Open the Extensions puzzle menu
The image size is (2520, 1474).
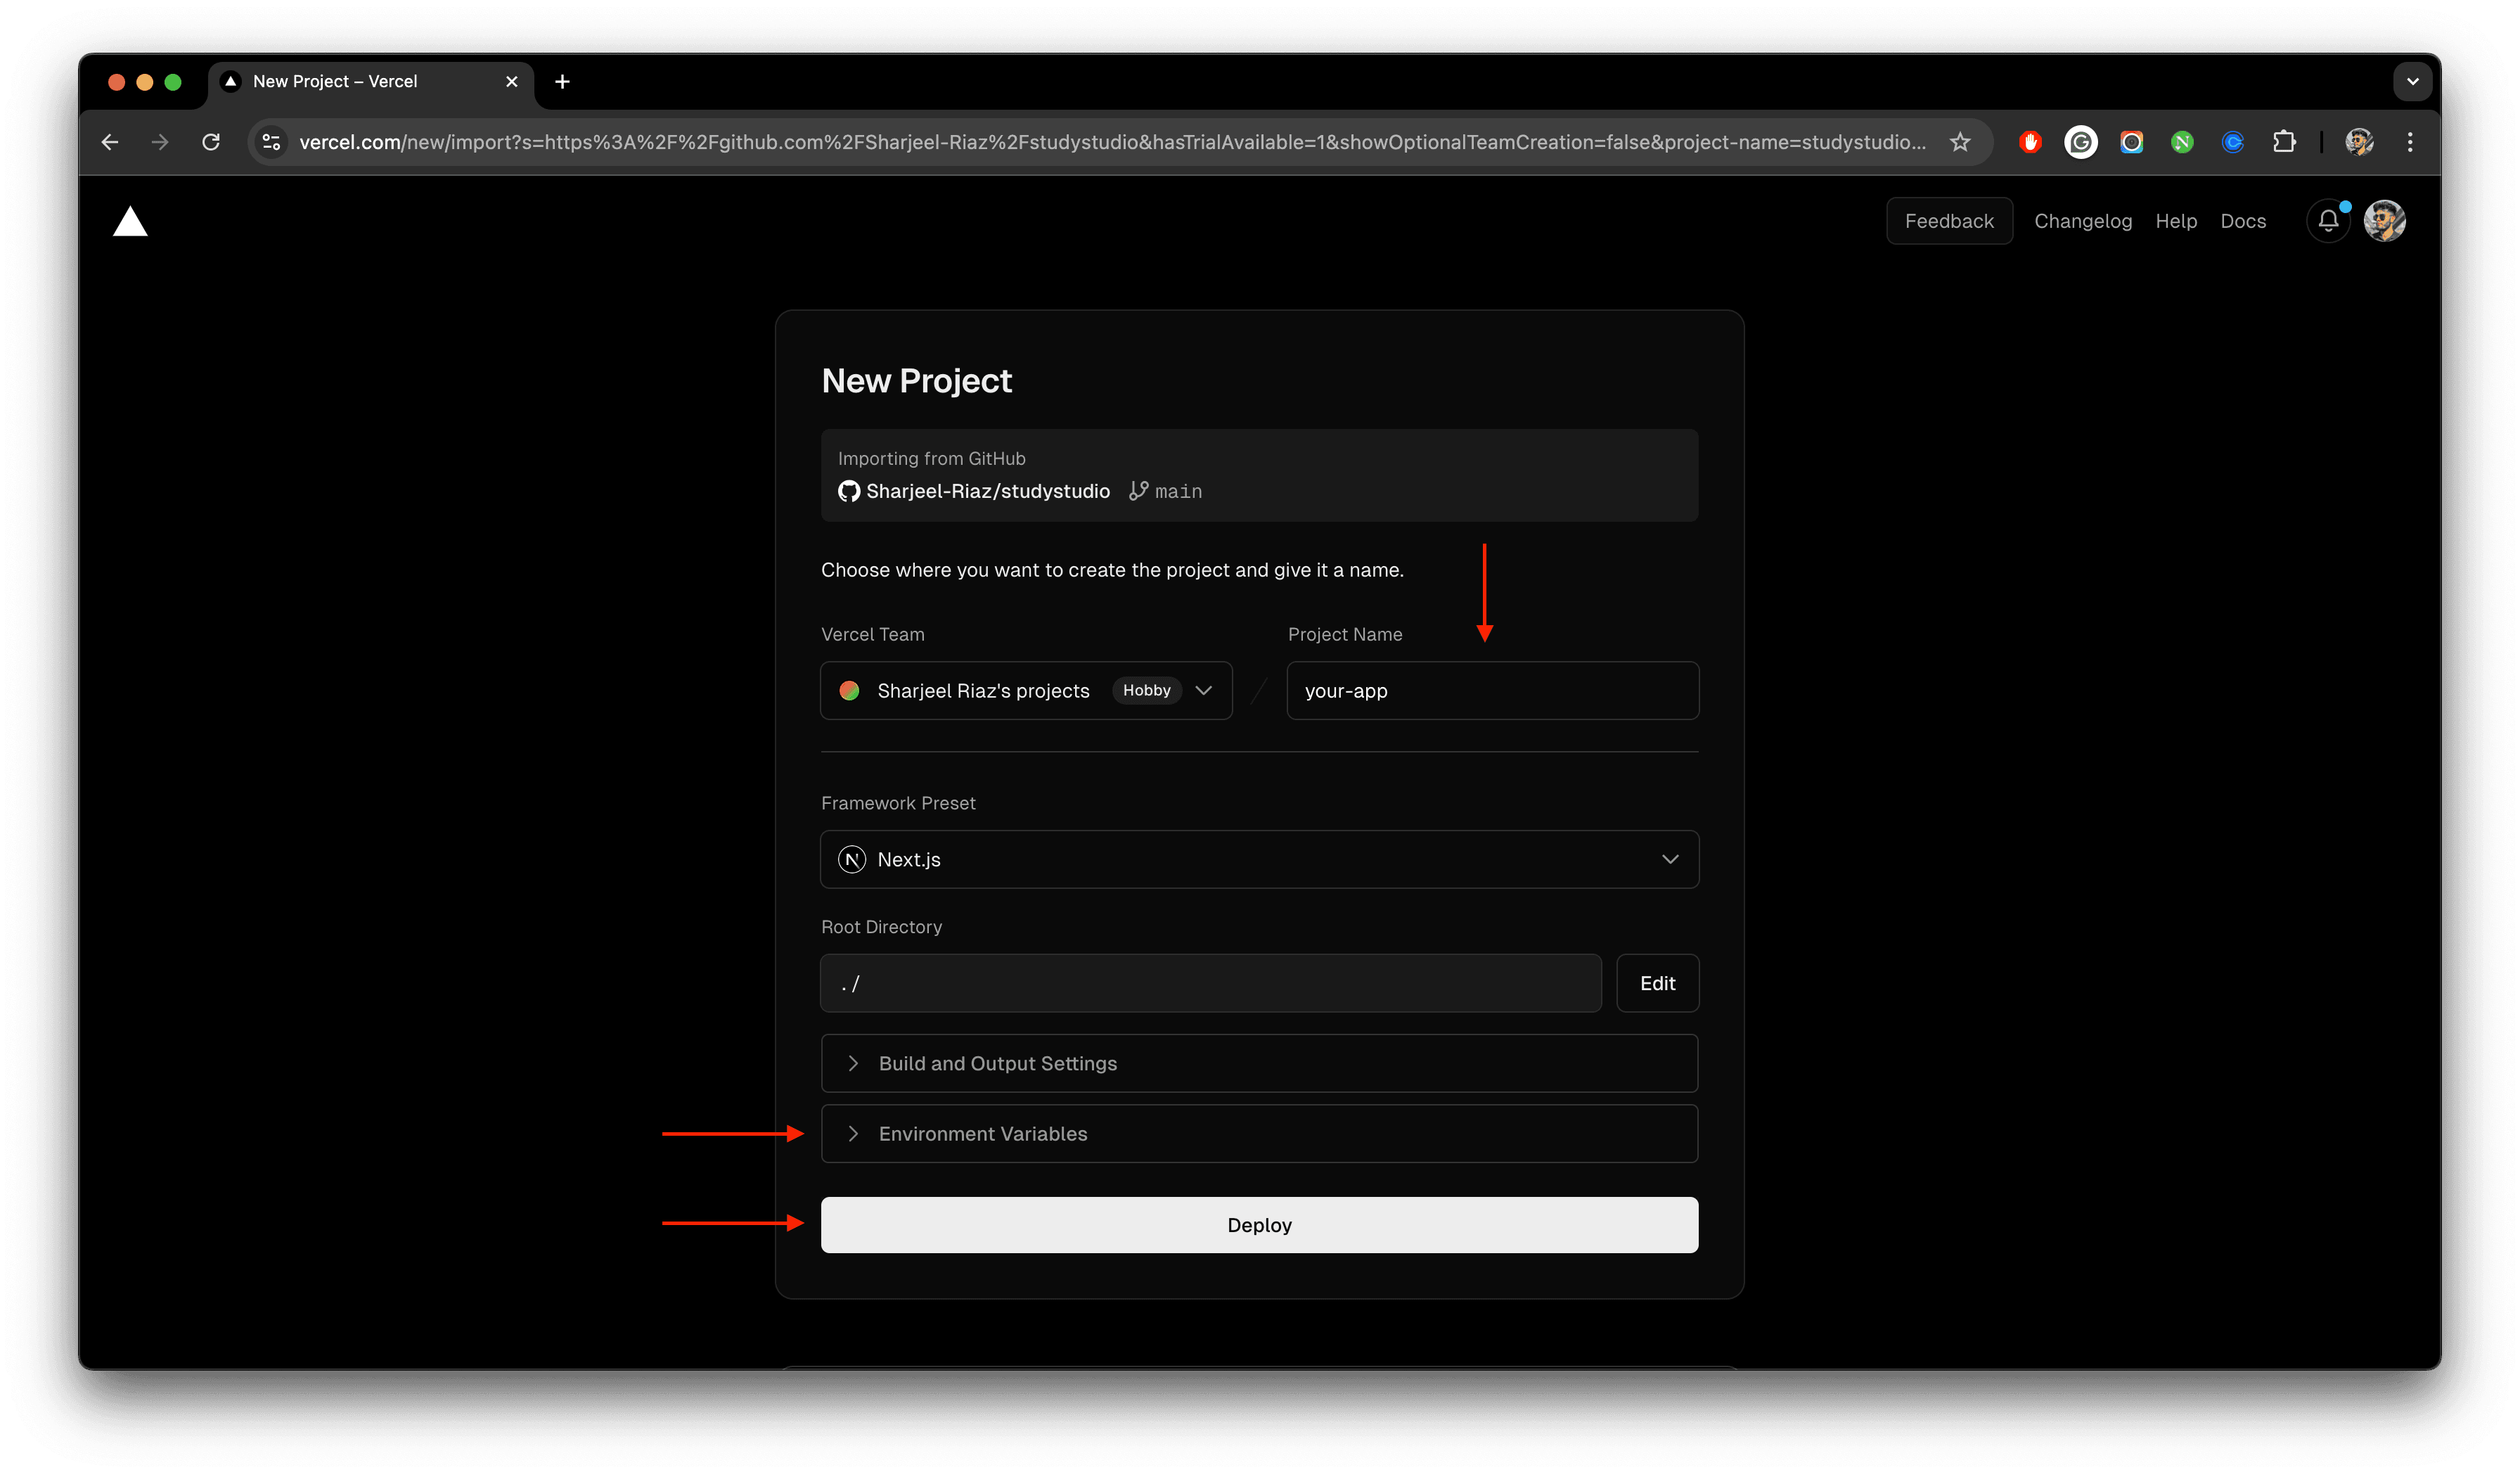click(2284, 142)
